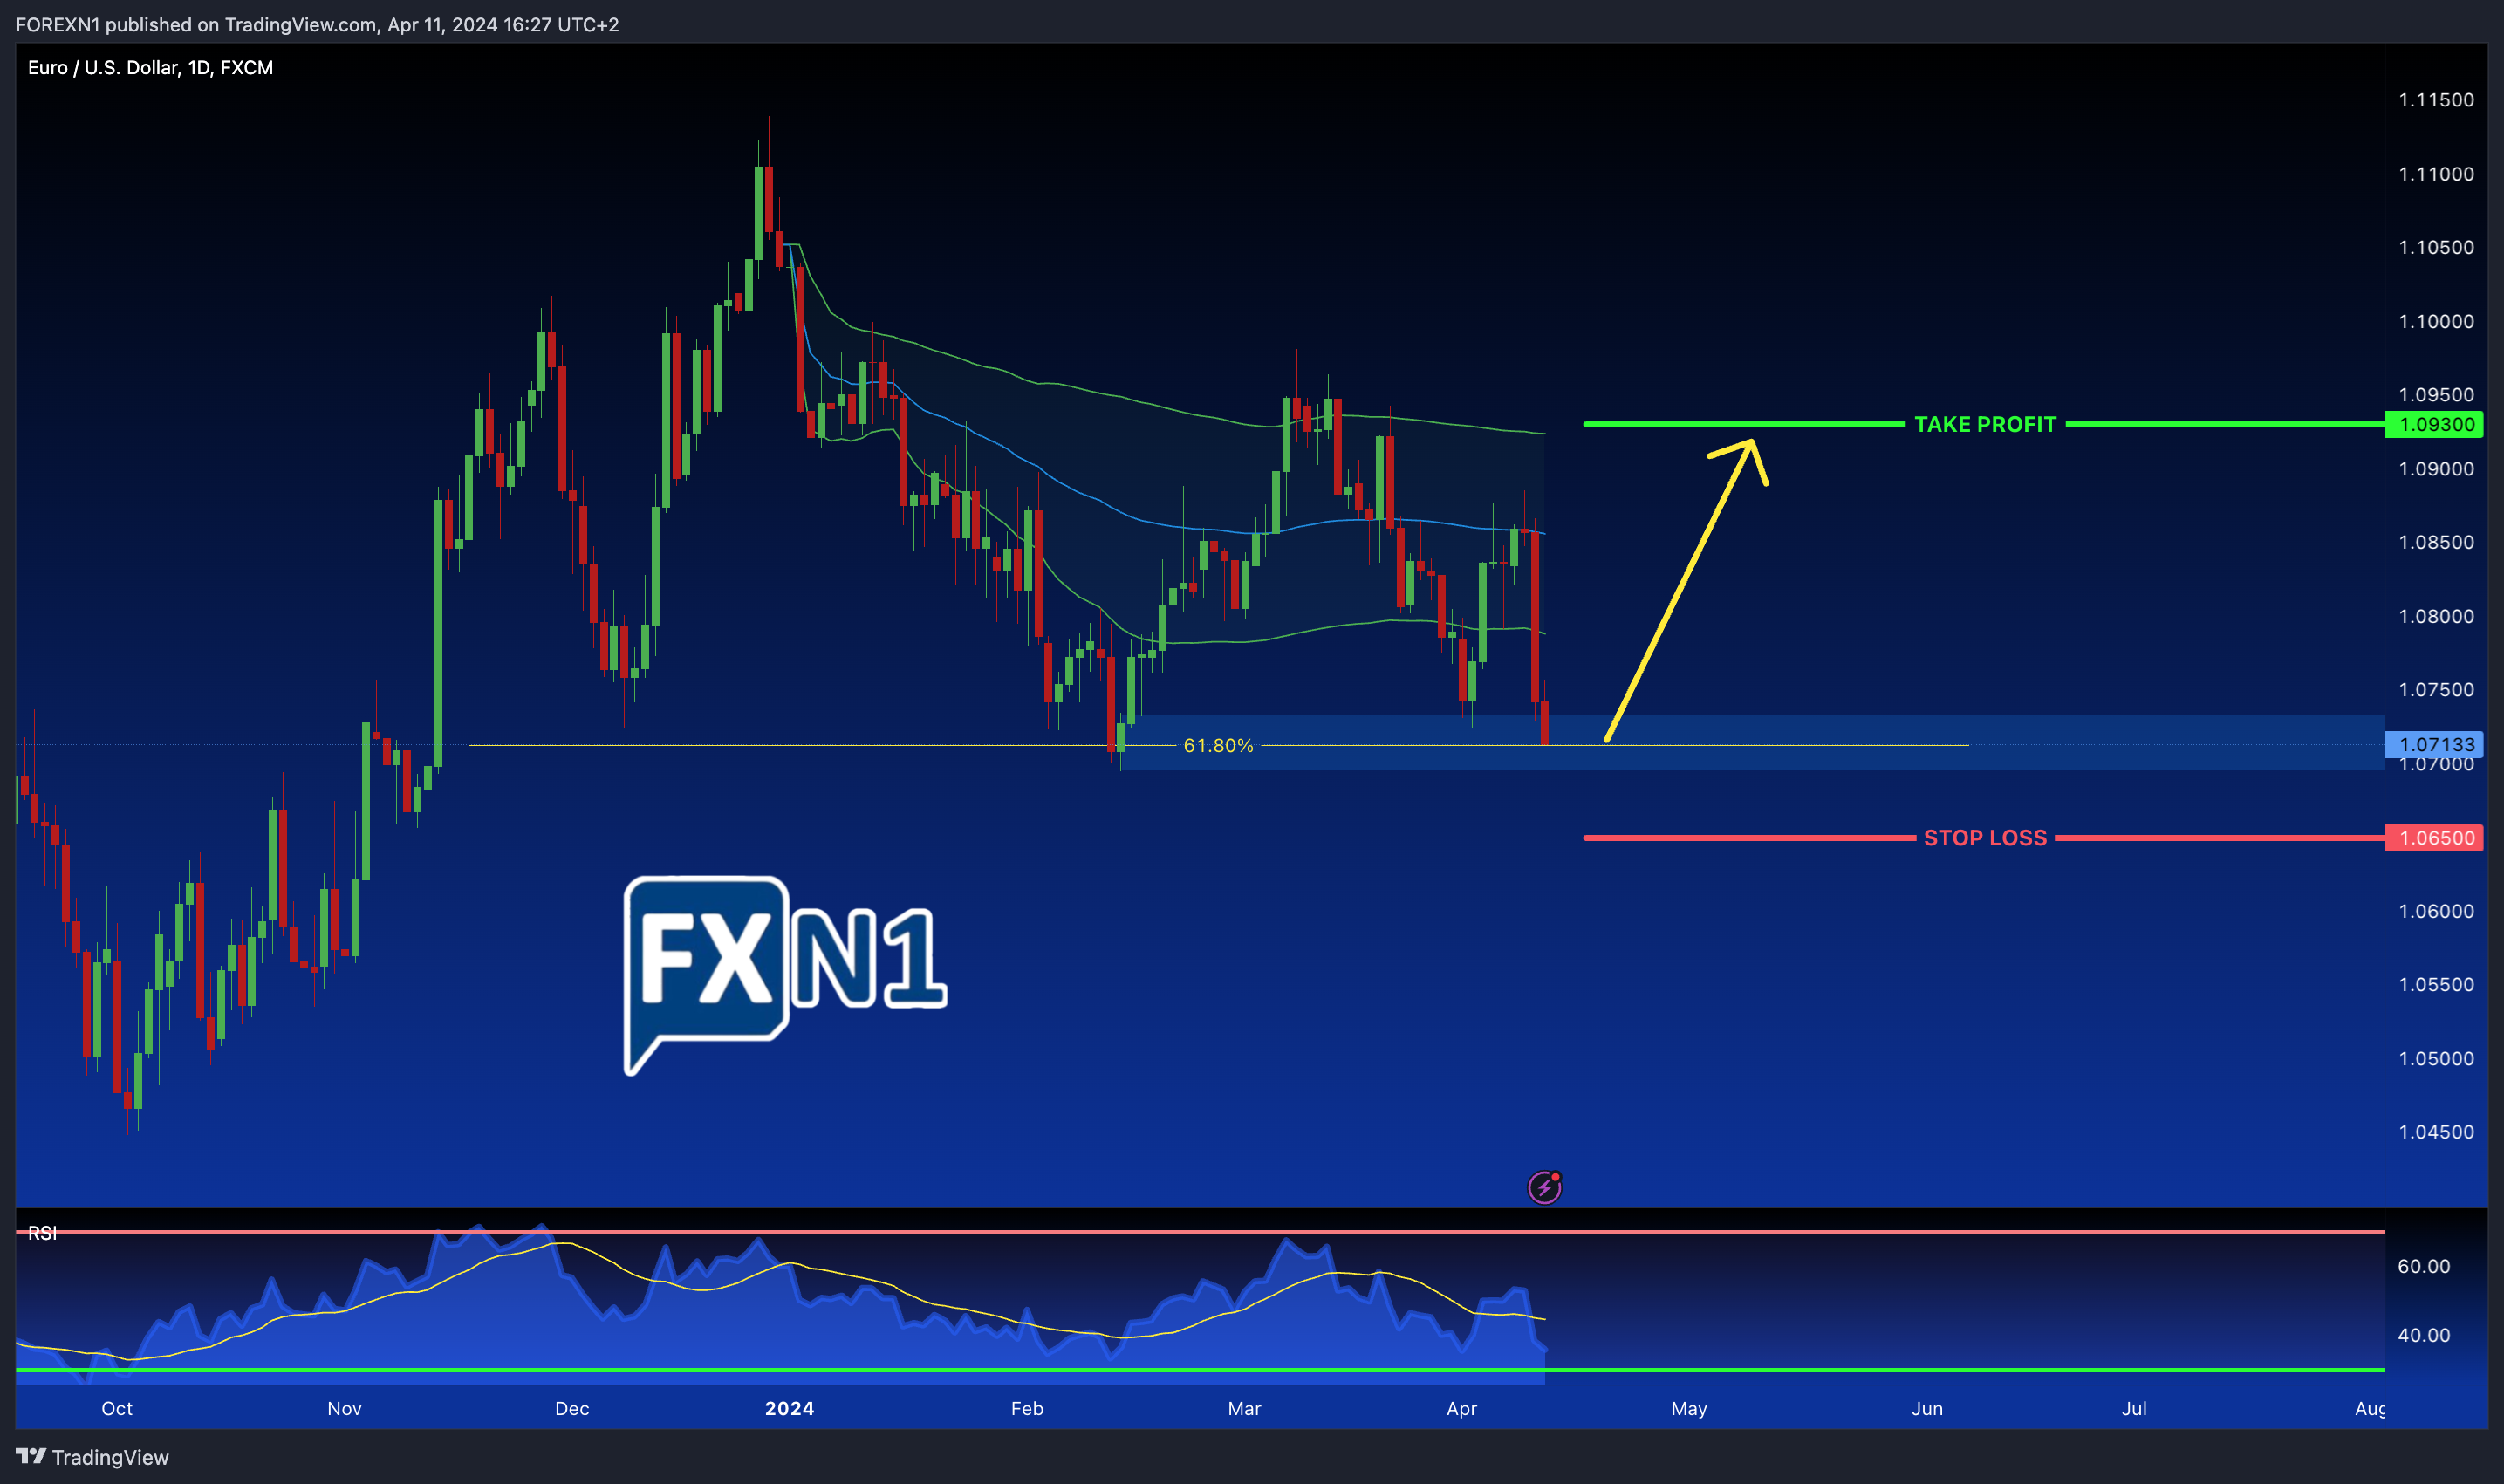Viewport: 2504px width, 1484px height.
Task: Click the Apr label on time axis
Action: [1461, 1408]
